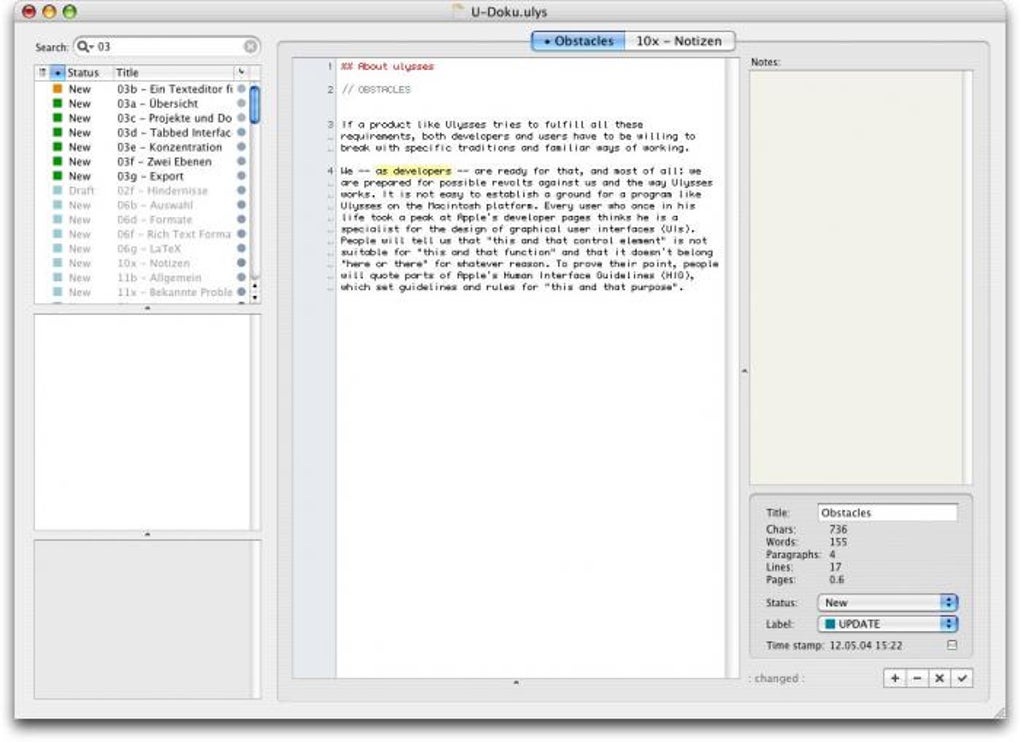Click the list scrollbar up arrow

pos(254,285)
